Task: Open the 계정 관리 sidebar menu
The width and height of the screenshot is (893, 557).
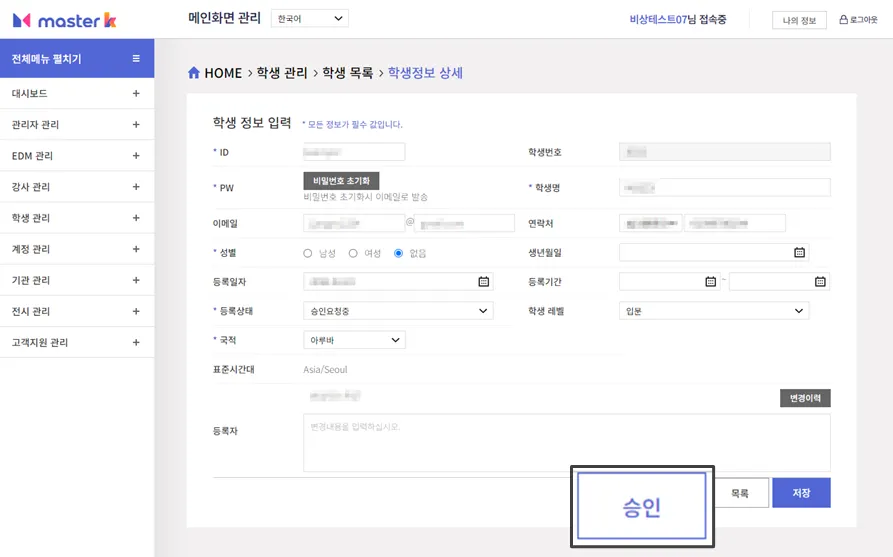Action: pyautogui.click(x=77, y=249)
